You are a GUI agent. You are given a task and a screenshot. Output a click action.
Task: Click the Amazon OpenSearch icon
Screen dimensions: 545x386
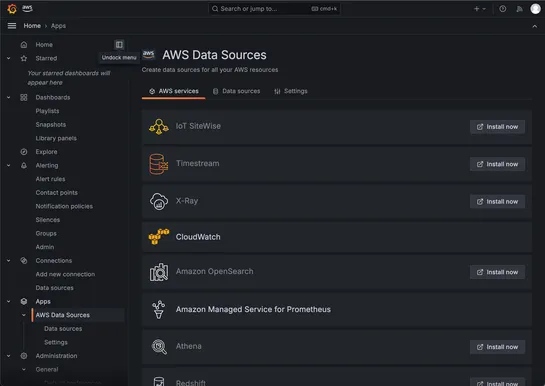(x=159, y=272)
